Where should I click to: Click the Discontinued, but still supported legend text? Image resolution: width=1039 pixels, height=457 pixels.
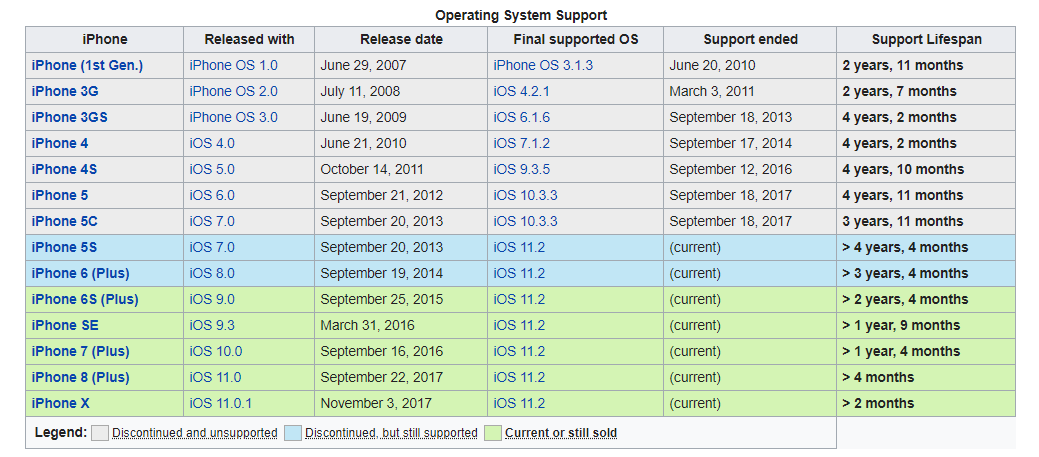[x=391, y=433]
